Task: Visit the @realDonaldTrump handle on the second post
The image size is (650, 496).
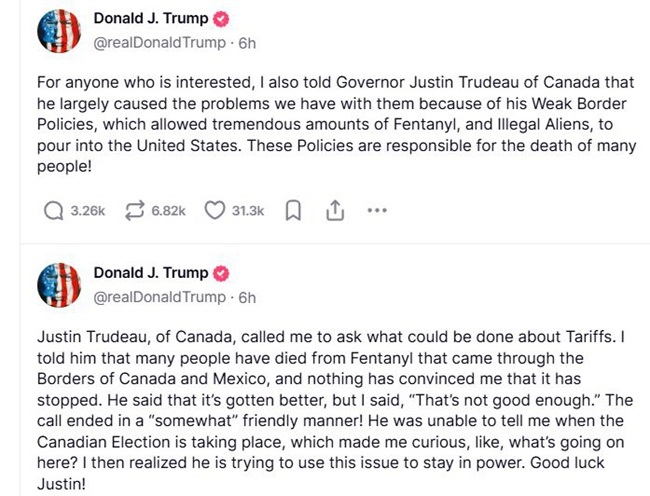Action: coord(160,297)
